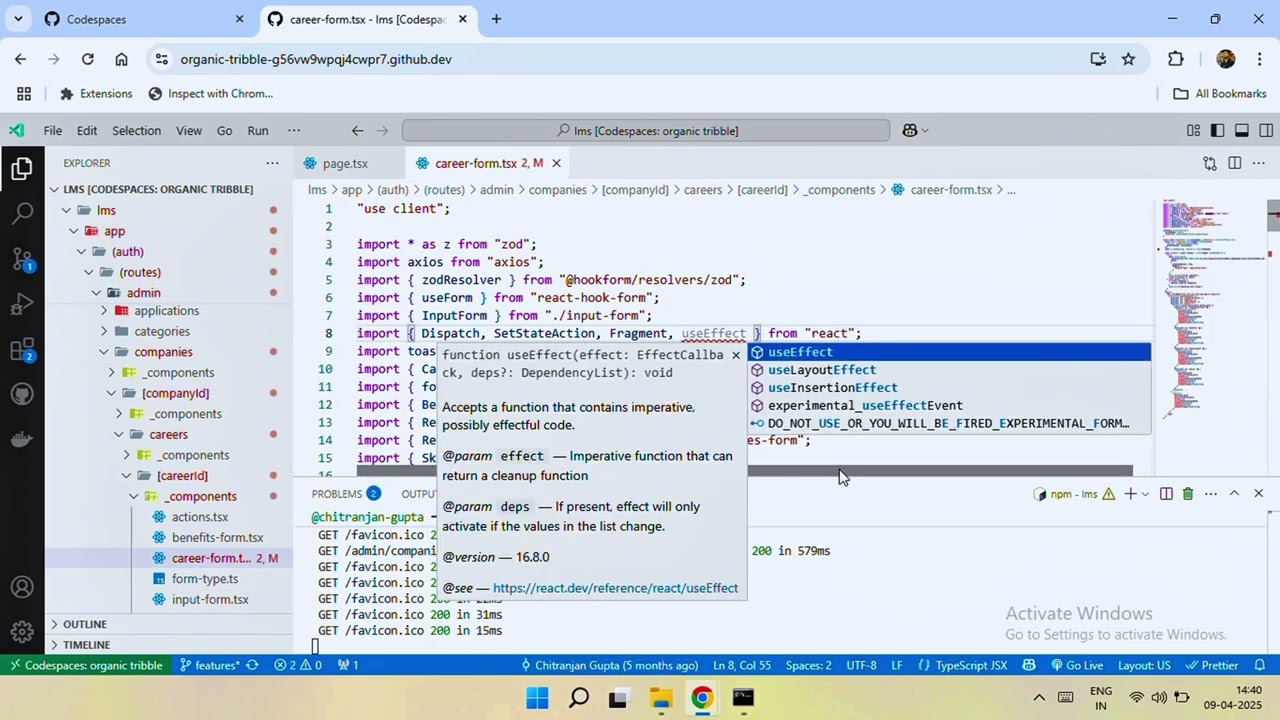Open Chrome's extensions puzzle icon
1280x720 pixels.
[1176, 59]
